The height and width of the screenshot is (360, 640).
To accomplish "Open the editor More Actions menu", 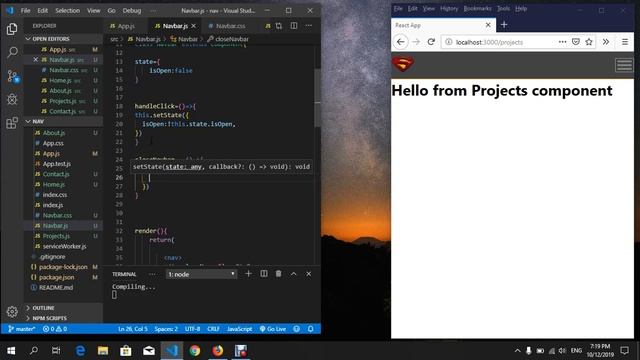I will click(309, 26).
